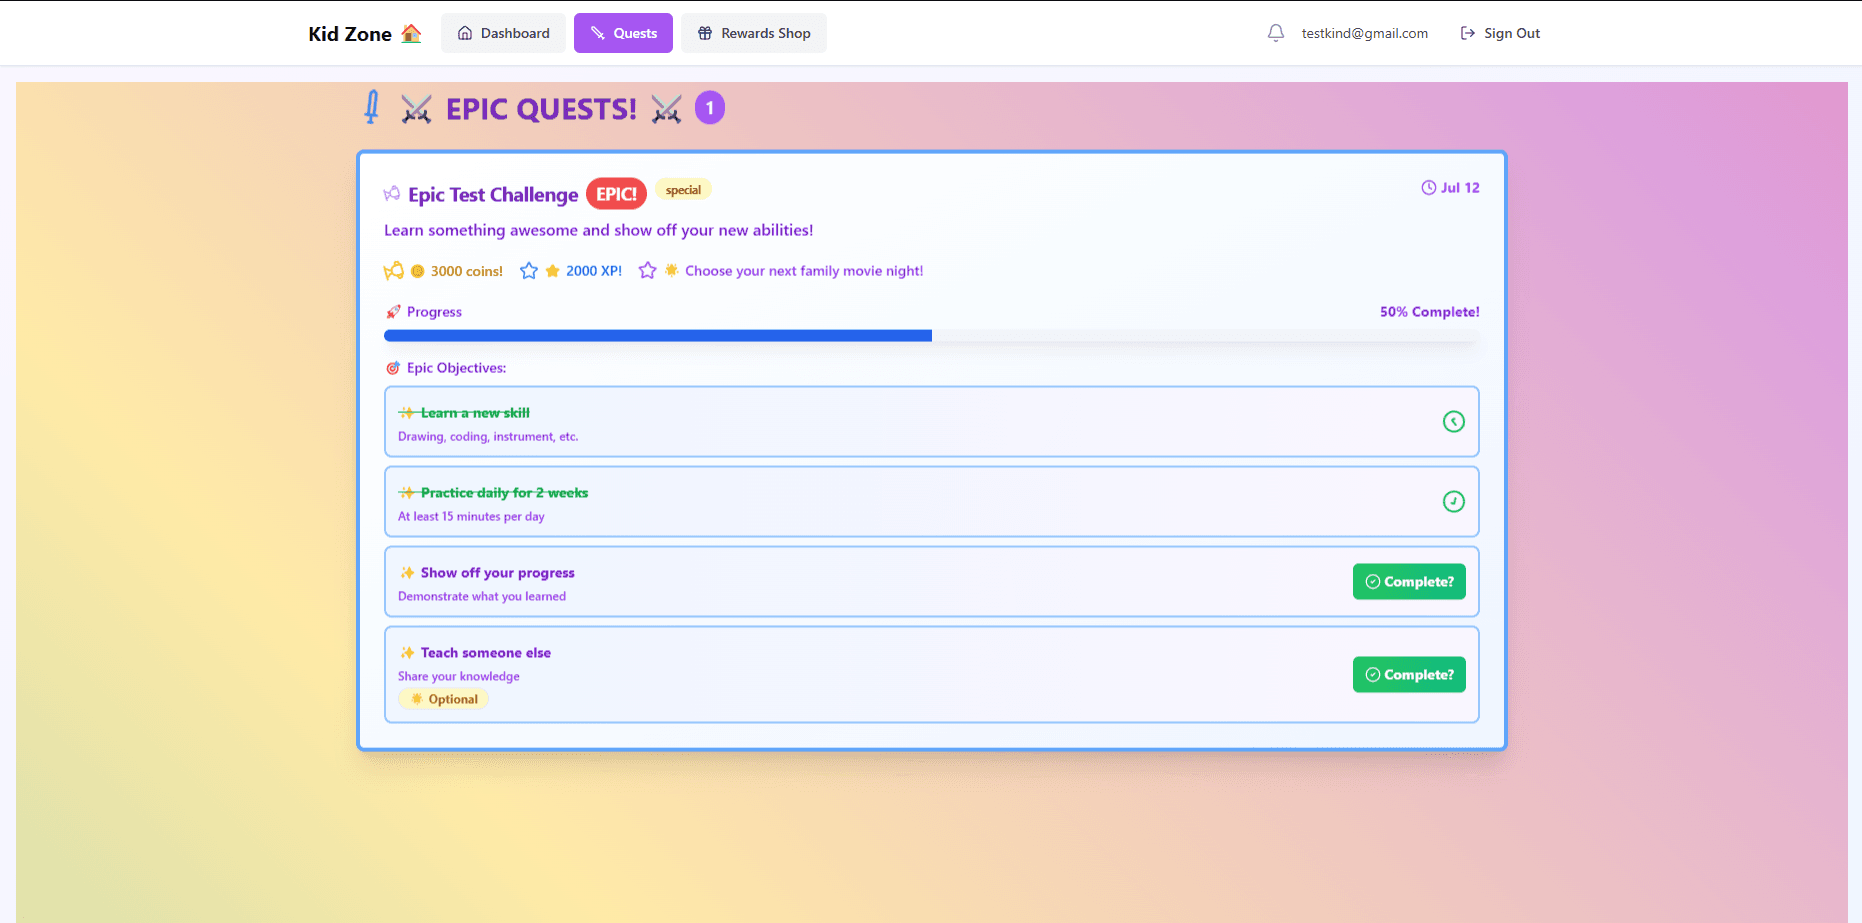
Task: Click the sword icon beside Epic Quests heading
Action: click(x=371, y=106)
